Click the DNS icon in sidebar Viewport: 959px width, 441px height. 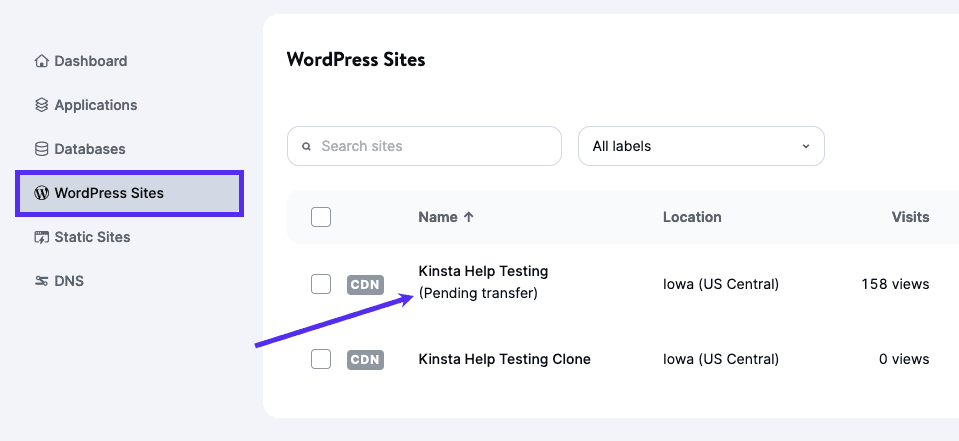(41, 281)
